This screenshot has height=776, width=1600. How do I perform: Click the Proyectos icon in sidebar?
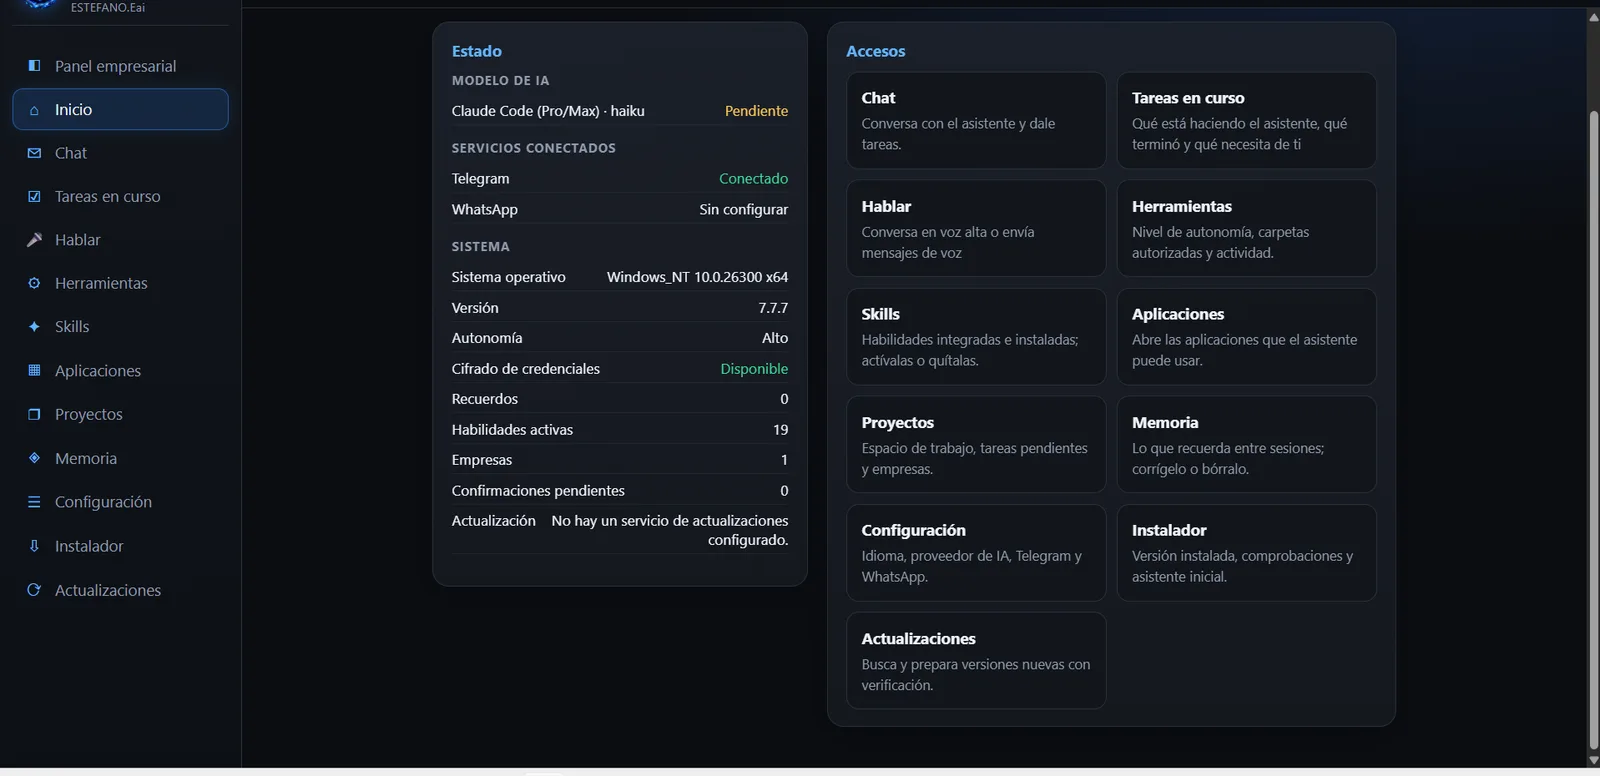point(34,414)
